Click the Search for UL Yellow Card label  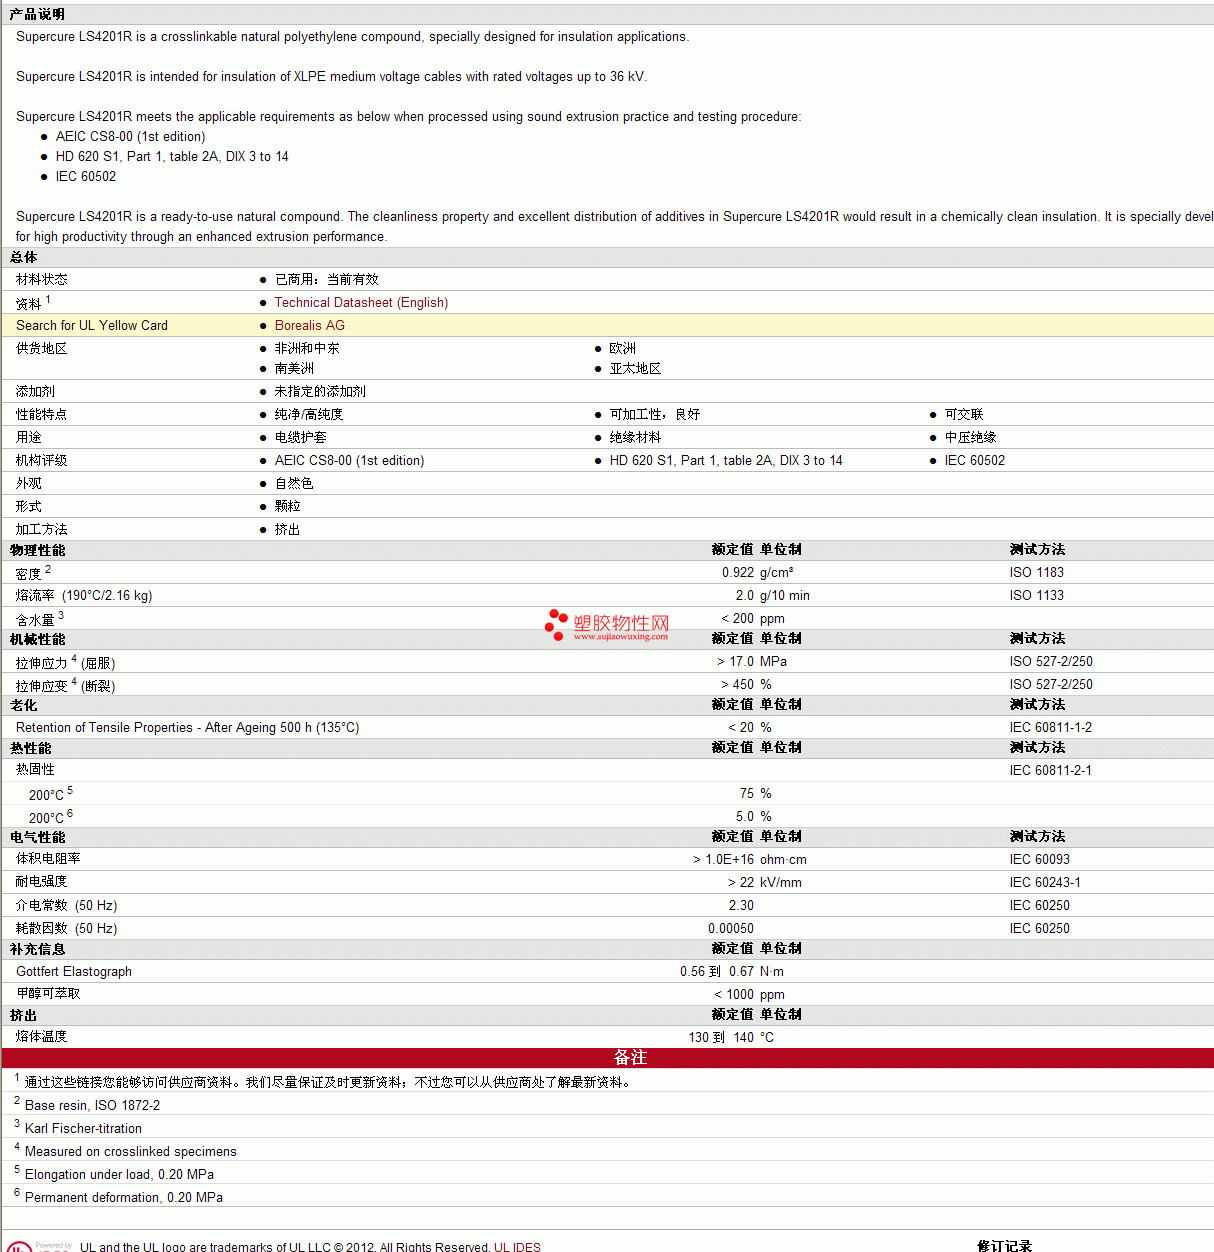92,325
